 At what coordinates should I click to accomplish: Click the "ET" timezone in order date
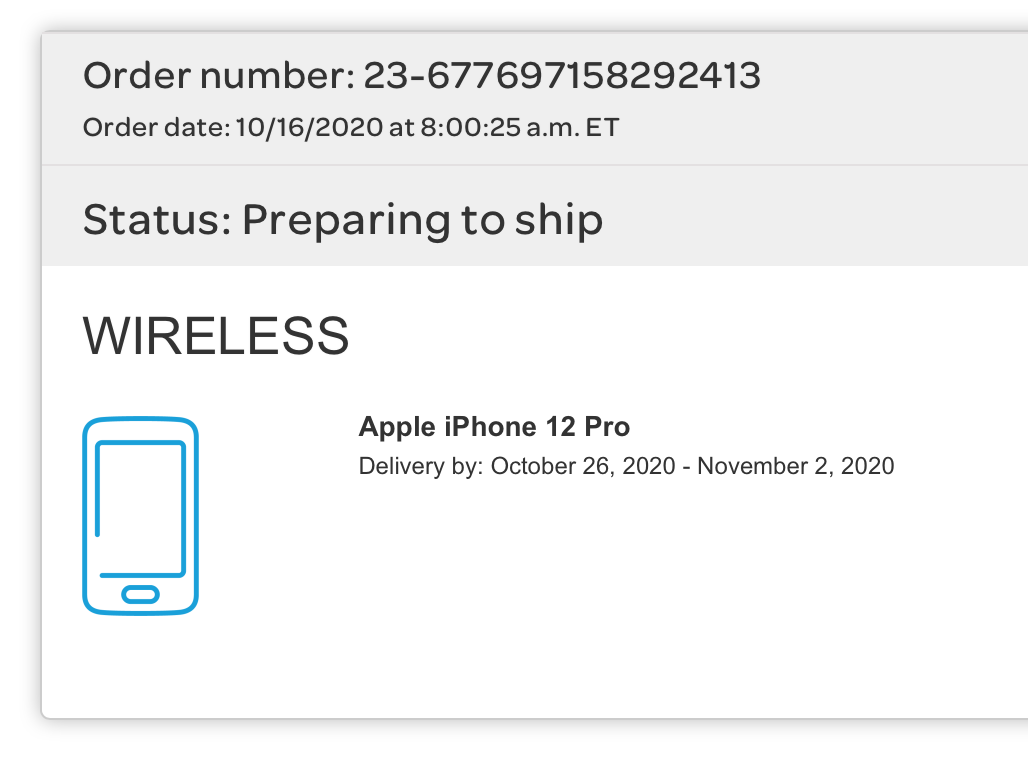click(602, 128)
